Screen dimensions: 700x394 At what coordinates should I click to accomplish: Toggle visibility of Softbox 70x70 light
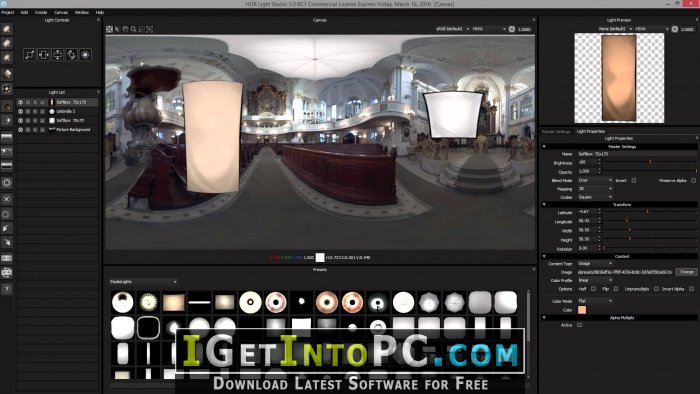coord(21,120)
